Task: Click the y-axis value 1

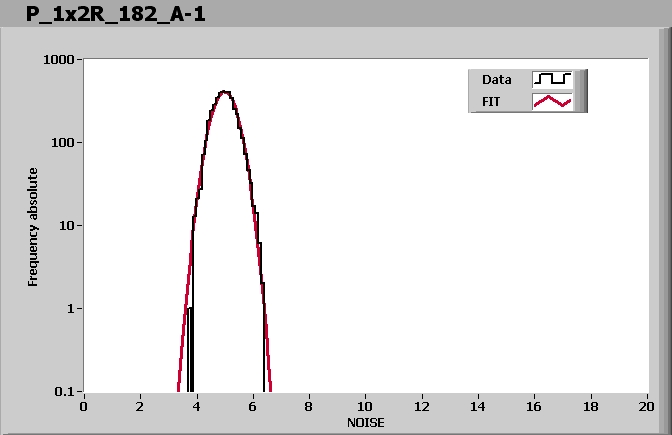Action: click(71, 309)
